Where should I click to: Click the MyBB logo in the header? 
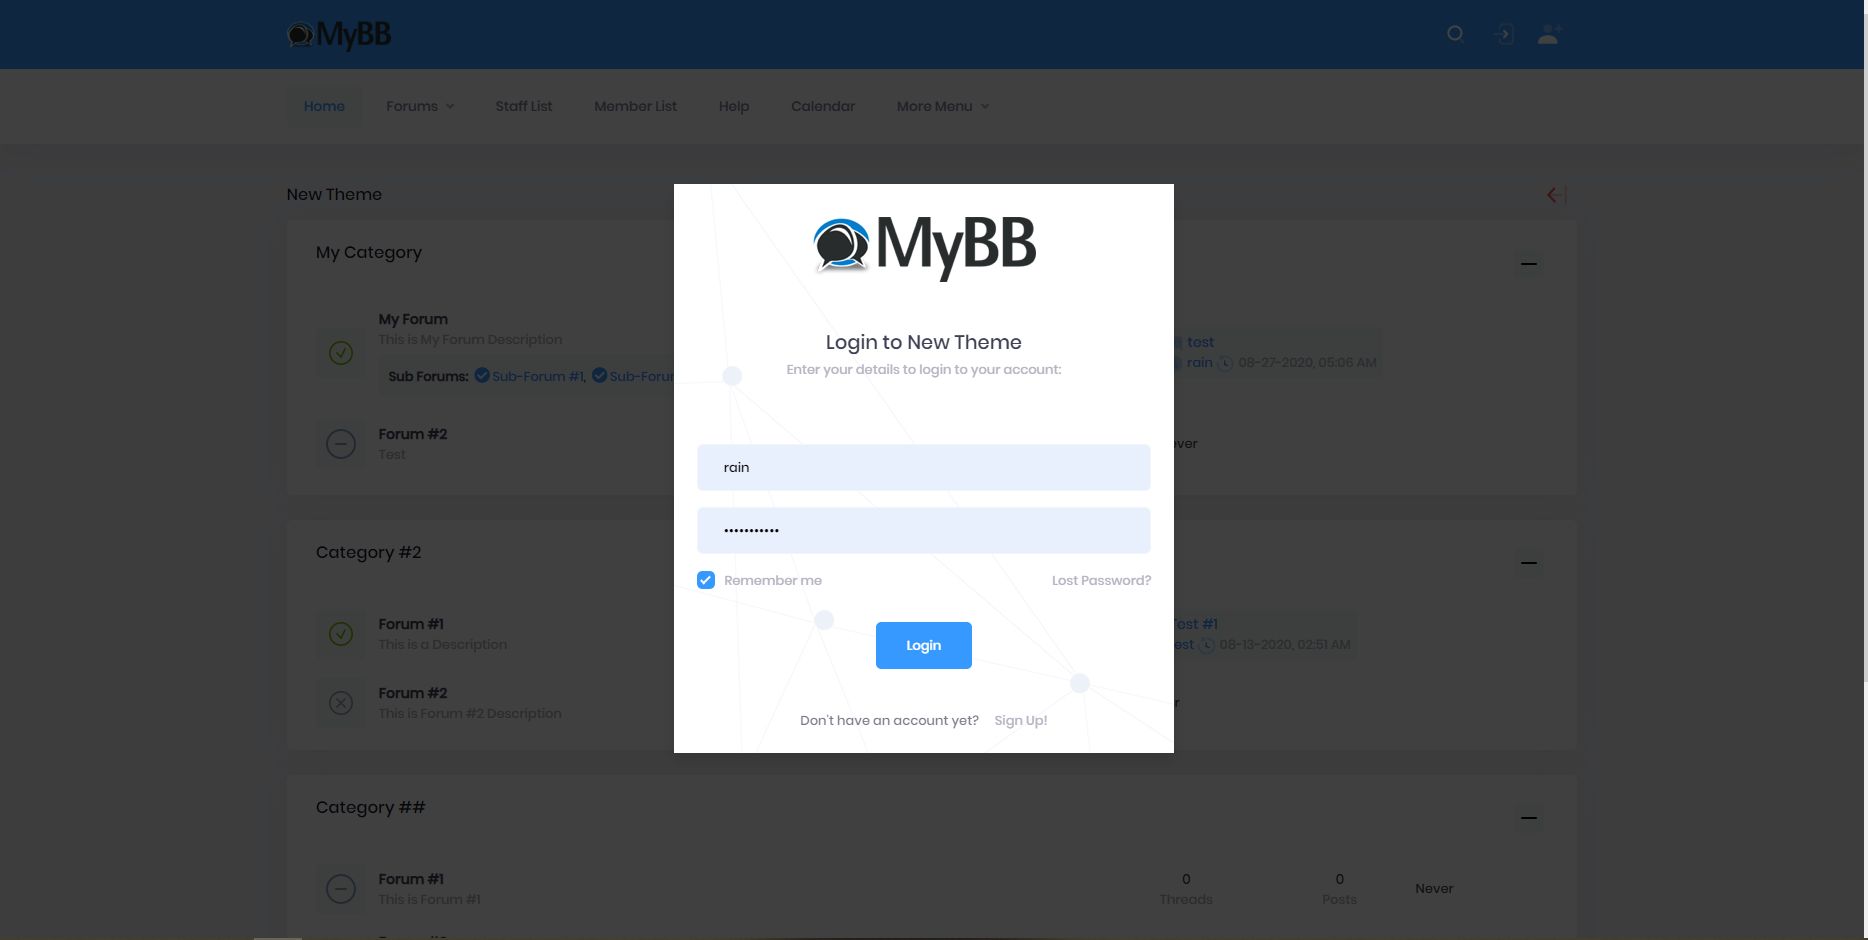(339, 35)
